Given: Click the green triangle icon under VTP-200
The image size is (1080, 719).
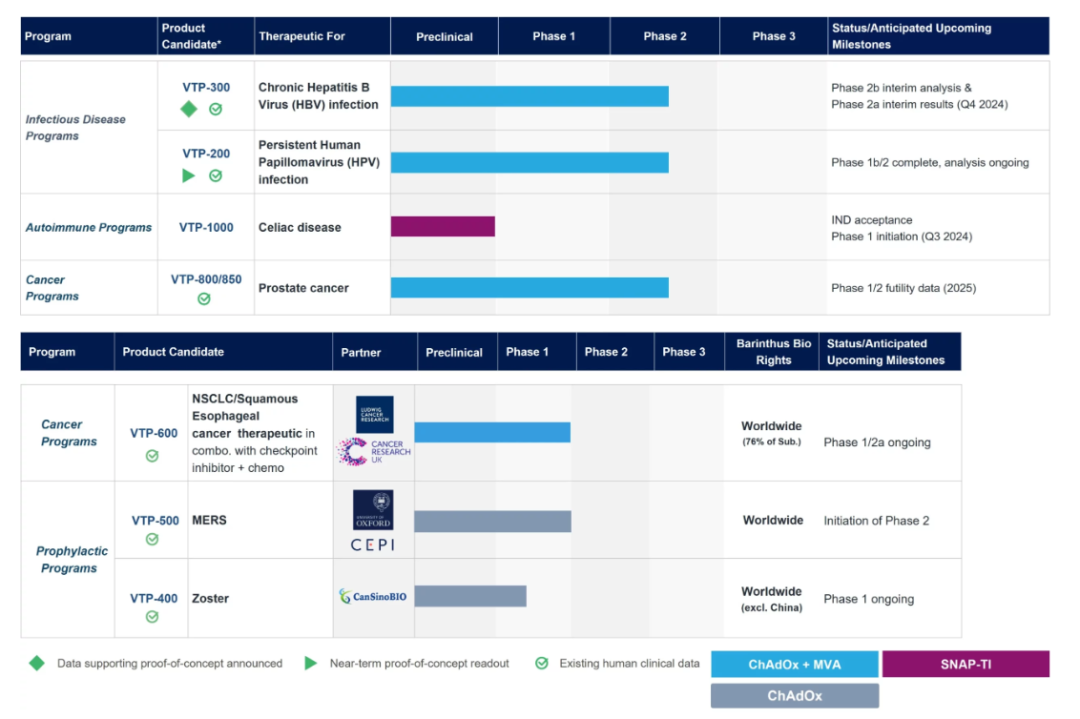Looking at the screenshot, I should click(189, 176).
